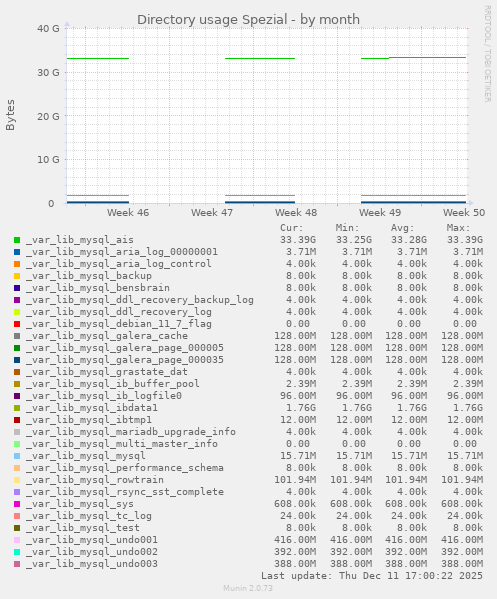Click the Max: column header

point(458,228)
